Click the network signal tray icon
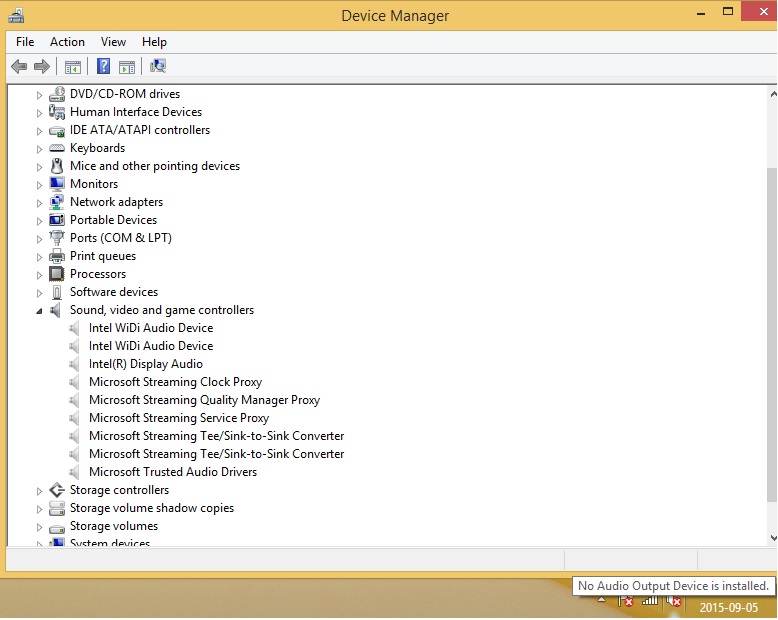Viewport: 778px width, 620px height. (x=650, y=601)
